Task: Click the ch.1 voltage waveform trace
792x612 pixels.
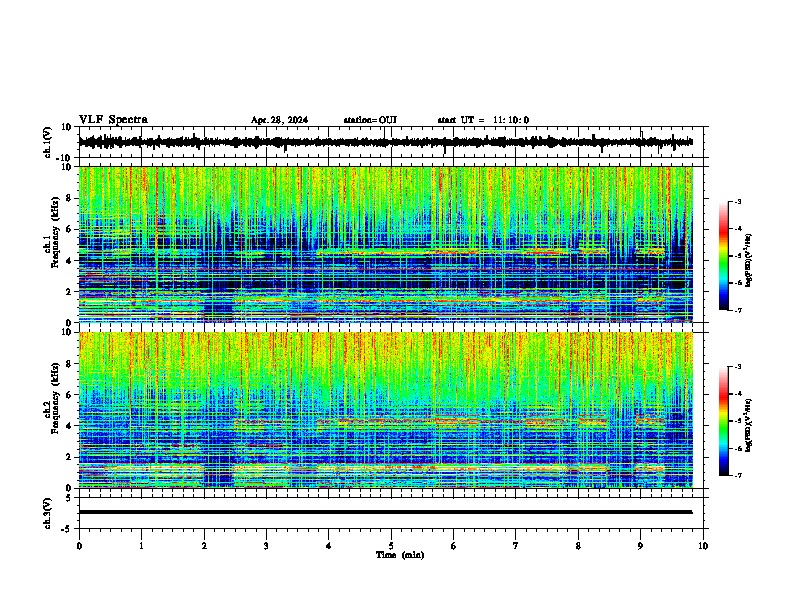Action: 386,142
